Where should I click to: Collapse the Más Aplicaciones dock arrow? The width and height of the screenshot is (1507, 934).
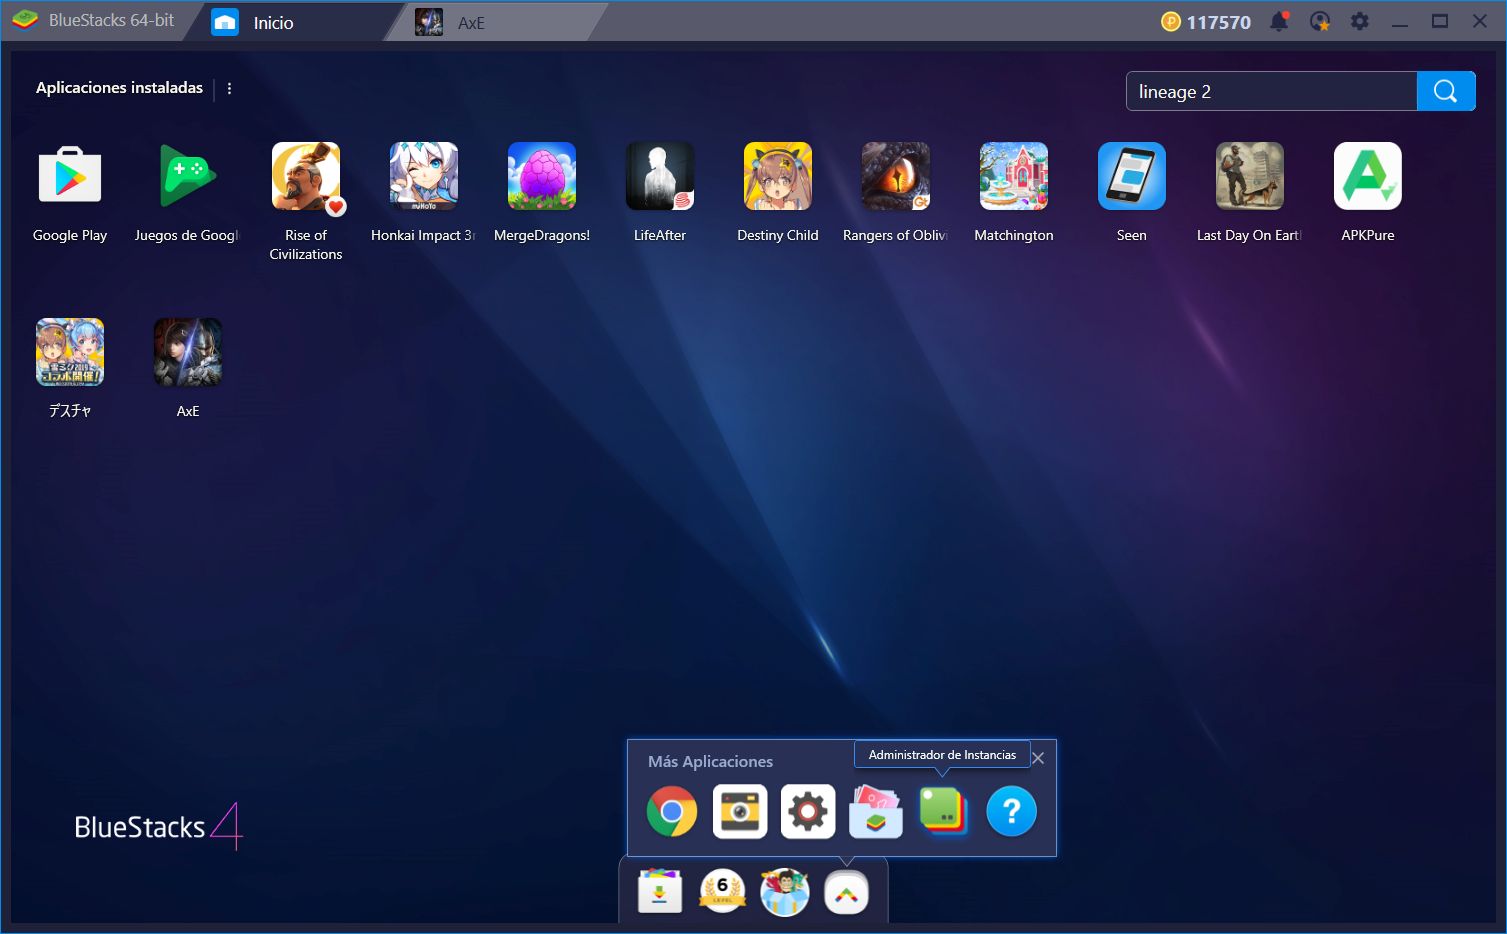(x=847, y=892)
